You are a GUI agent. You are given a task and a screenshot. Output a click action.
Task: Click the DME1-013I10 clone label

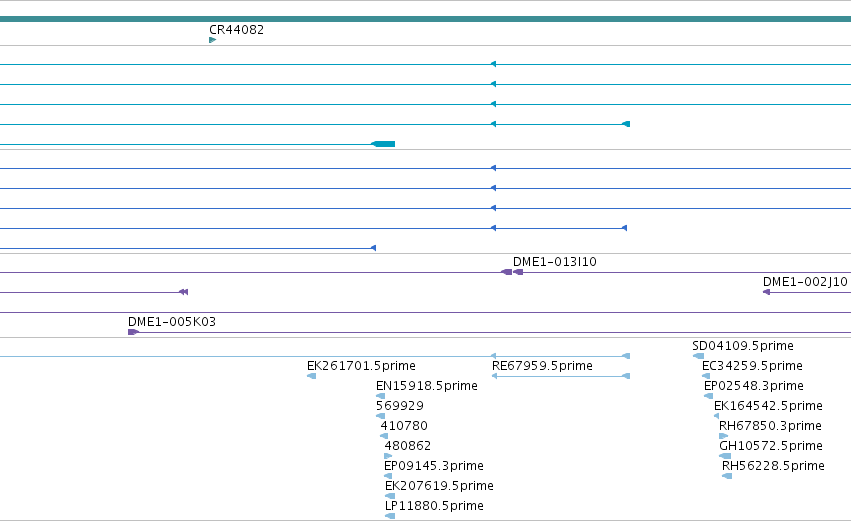click(x=555, y=262)
